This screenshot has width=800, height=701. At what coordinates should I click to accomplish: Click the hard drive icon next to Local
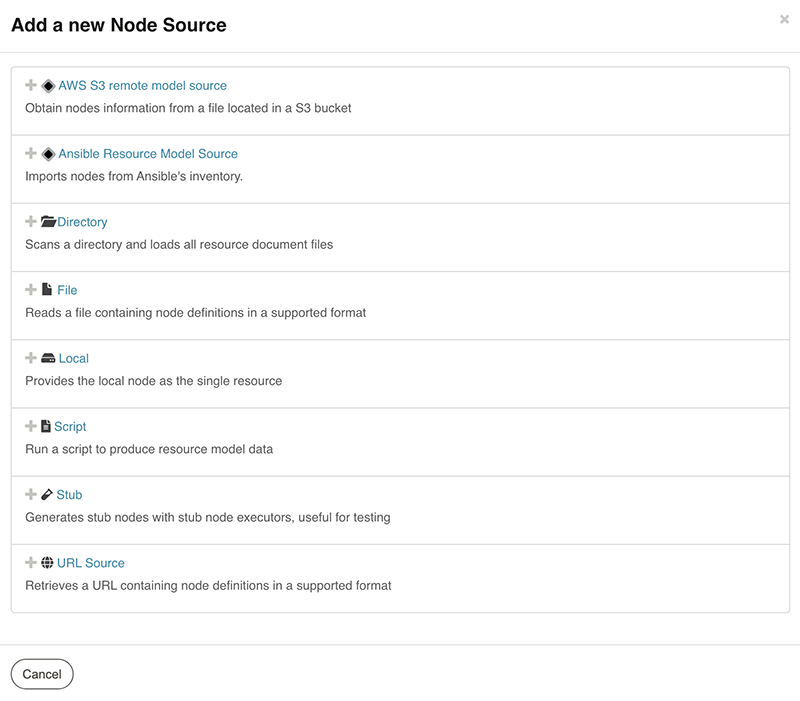48,358
